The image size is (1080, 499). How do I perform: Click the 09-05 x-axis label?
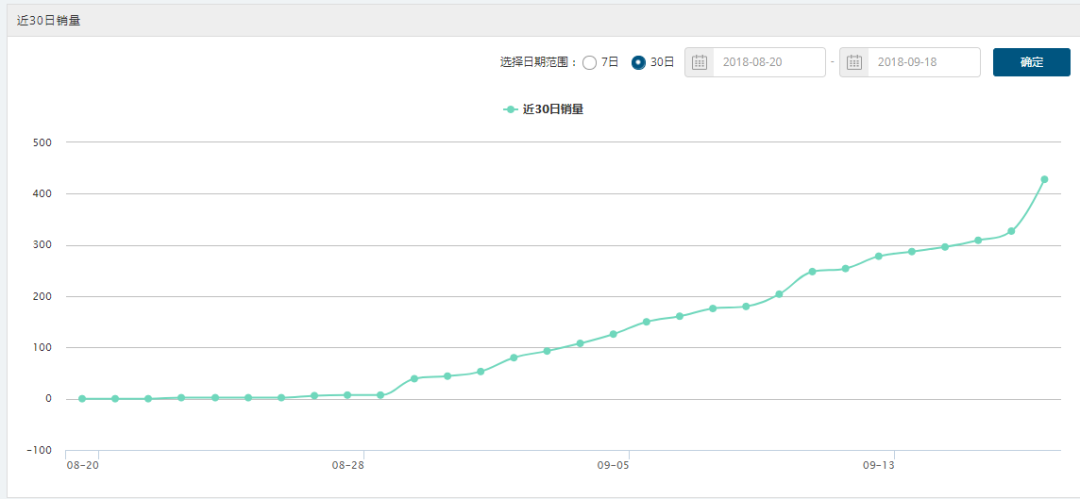pyautogui.click(x=613, y=465)
